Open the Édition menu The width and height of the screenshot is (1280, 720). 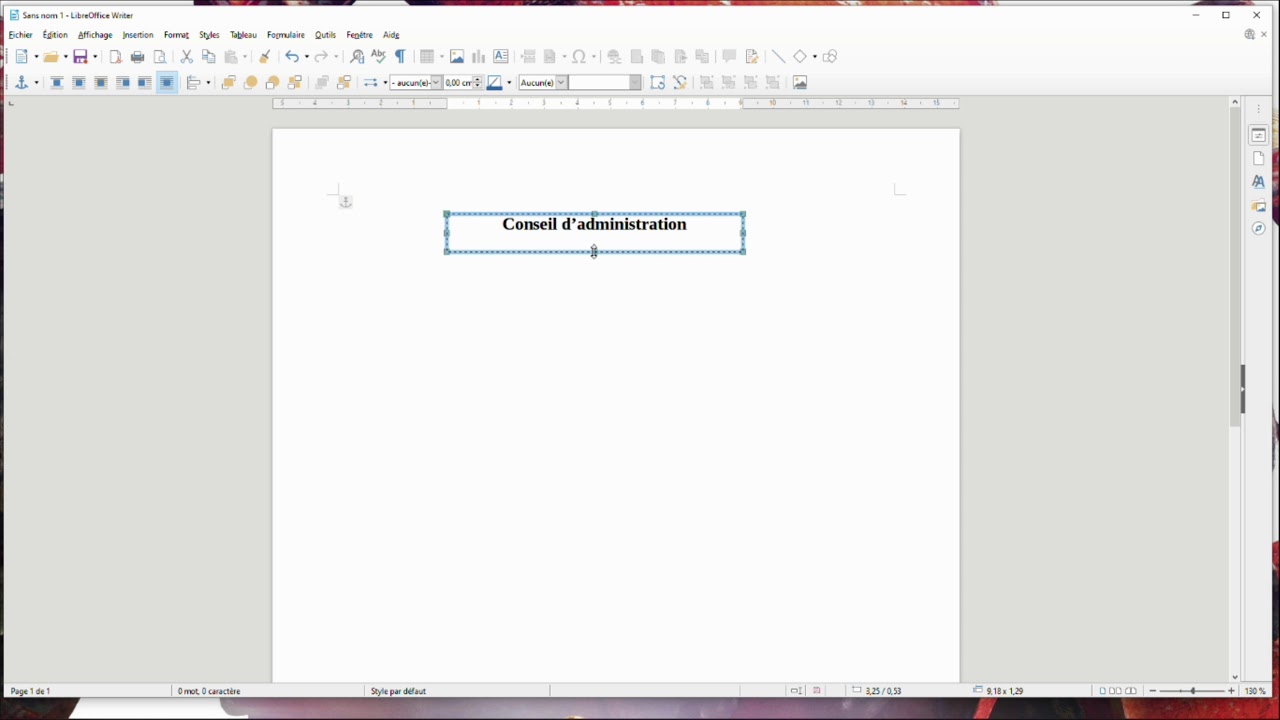tap(55, 35)
